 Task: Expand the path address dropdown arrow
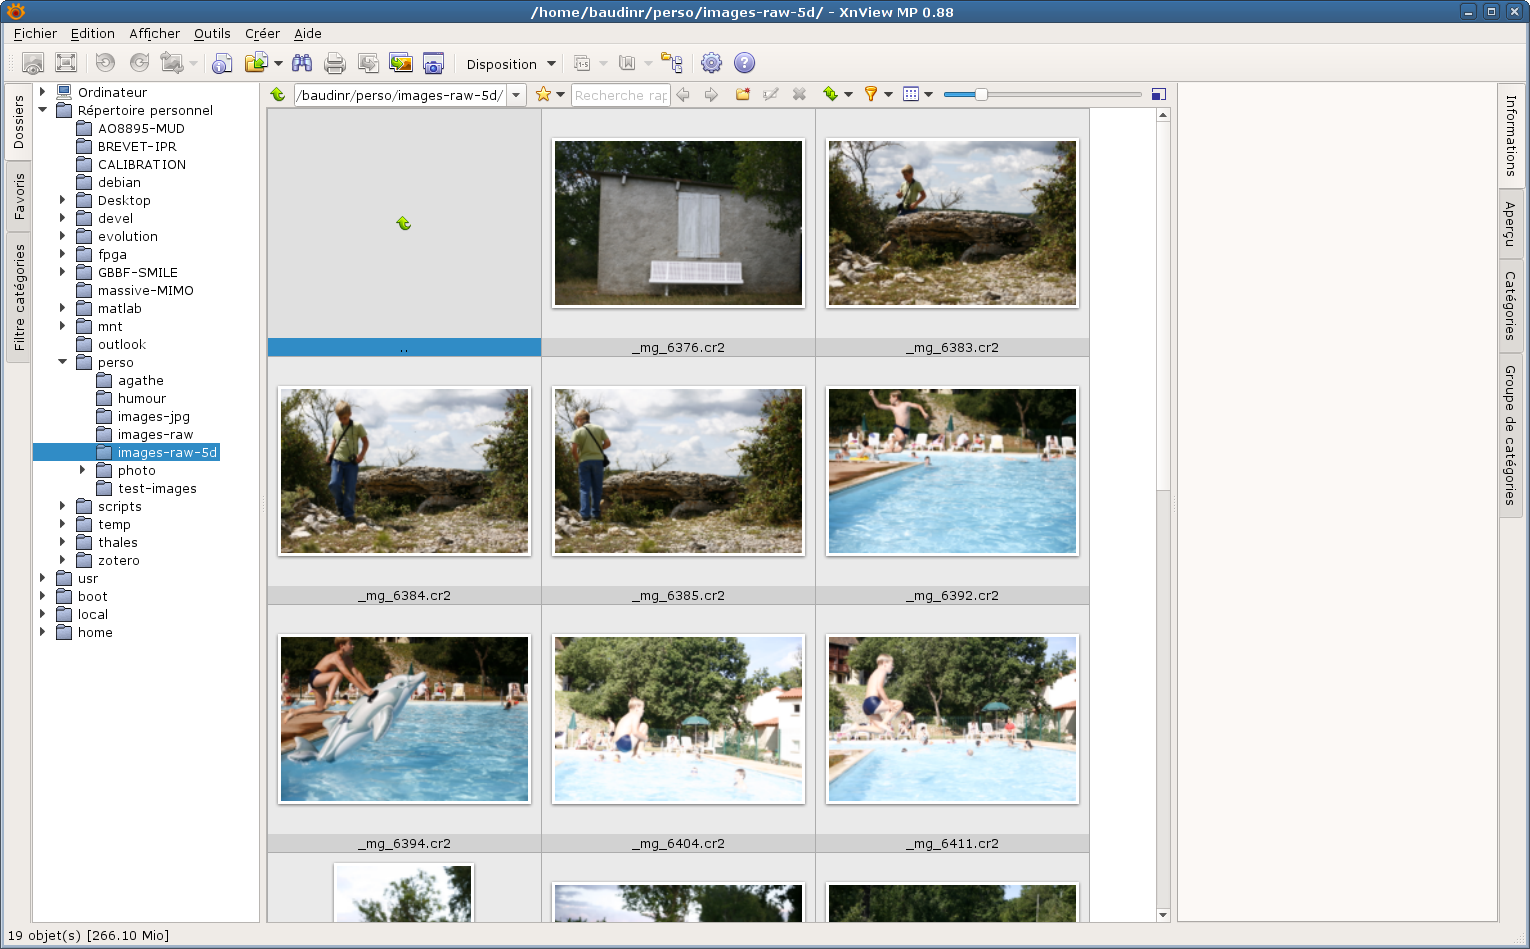pos(516,95)
